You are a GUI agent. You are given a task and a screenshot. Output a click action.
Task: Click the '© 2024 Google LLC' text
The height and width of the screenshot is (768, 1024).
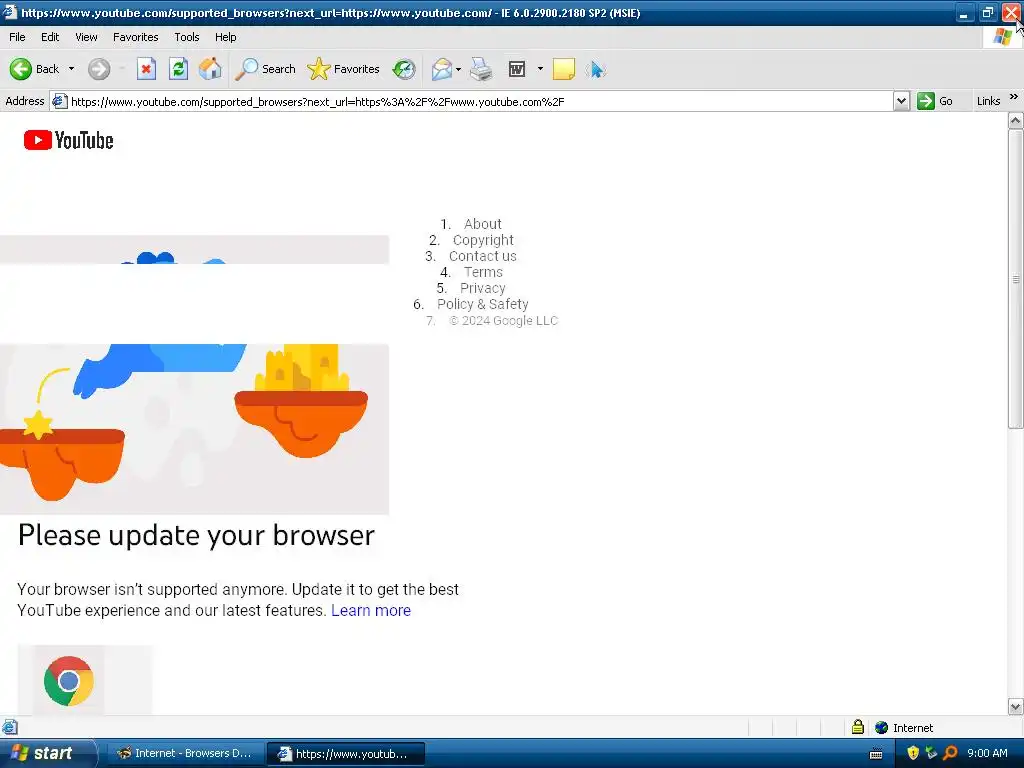(504, 321)
